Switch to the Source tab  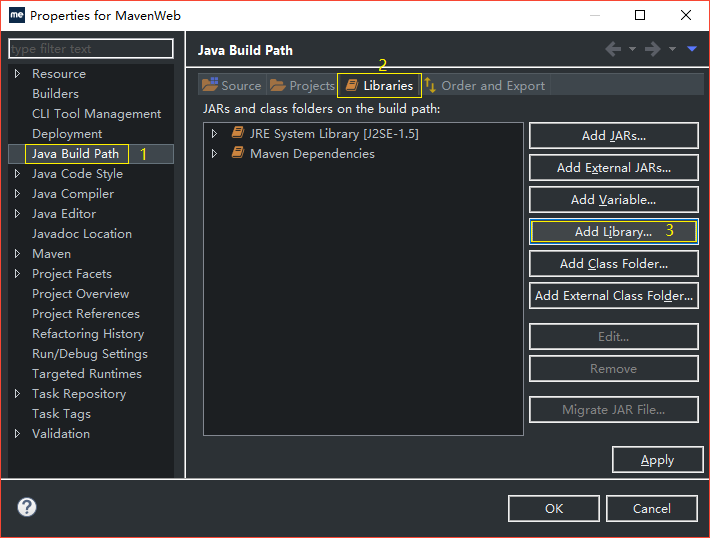(232, 85)
